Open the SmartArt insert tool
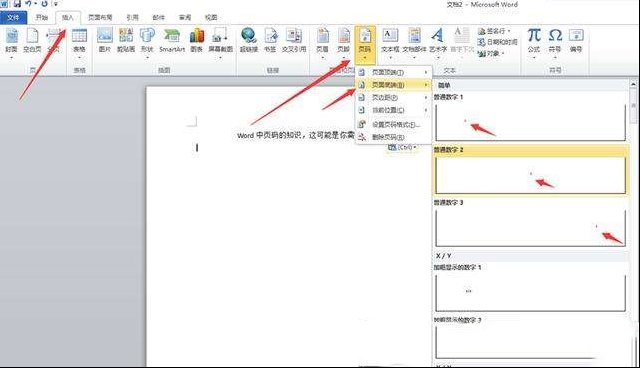The image size is (640, 368). (172, 41)
